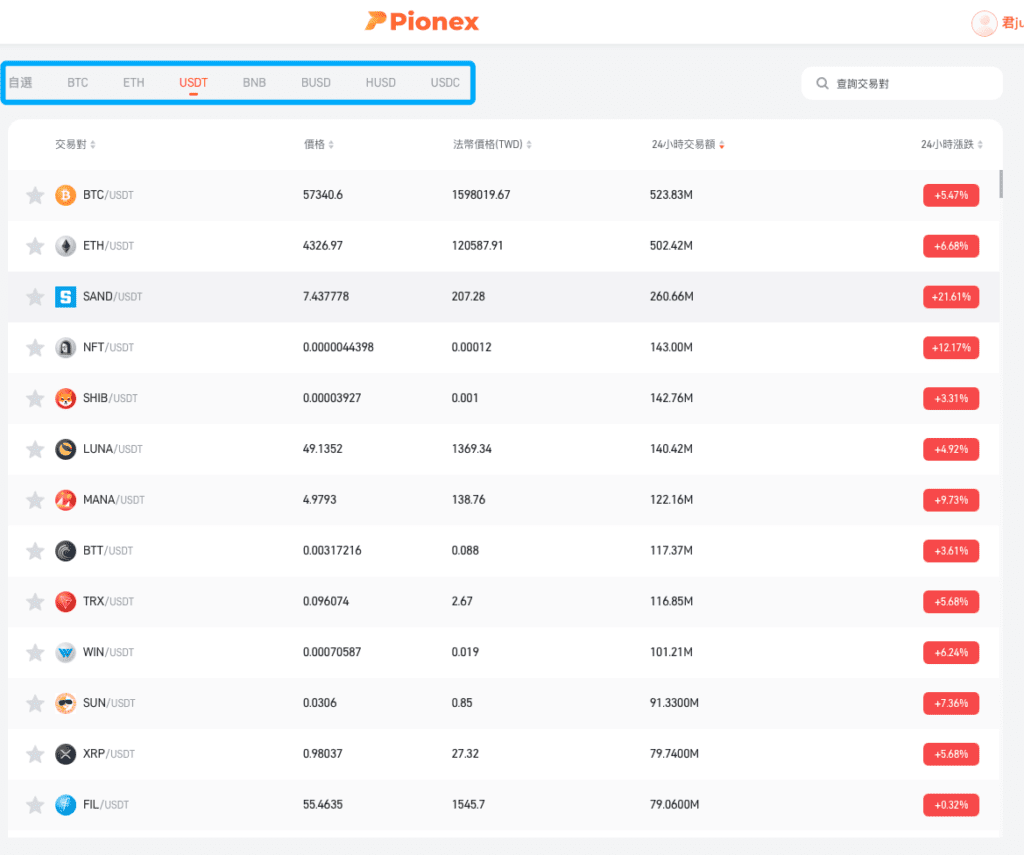Image resolution: width=1024 pixels, height=855 pixels.
Task: Sort by 法幣價格(TWD) column header
Action: coord(492,144)
